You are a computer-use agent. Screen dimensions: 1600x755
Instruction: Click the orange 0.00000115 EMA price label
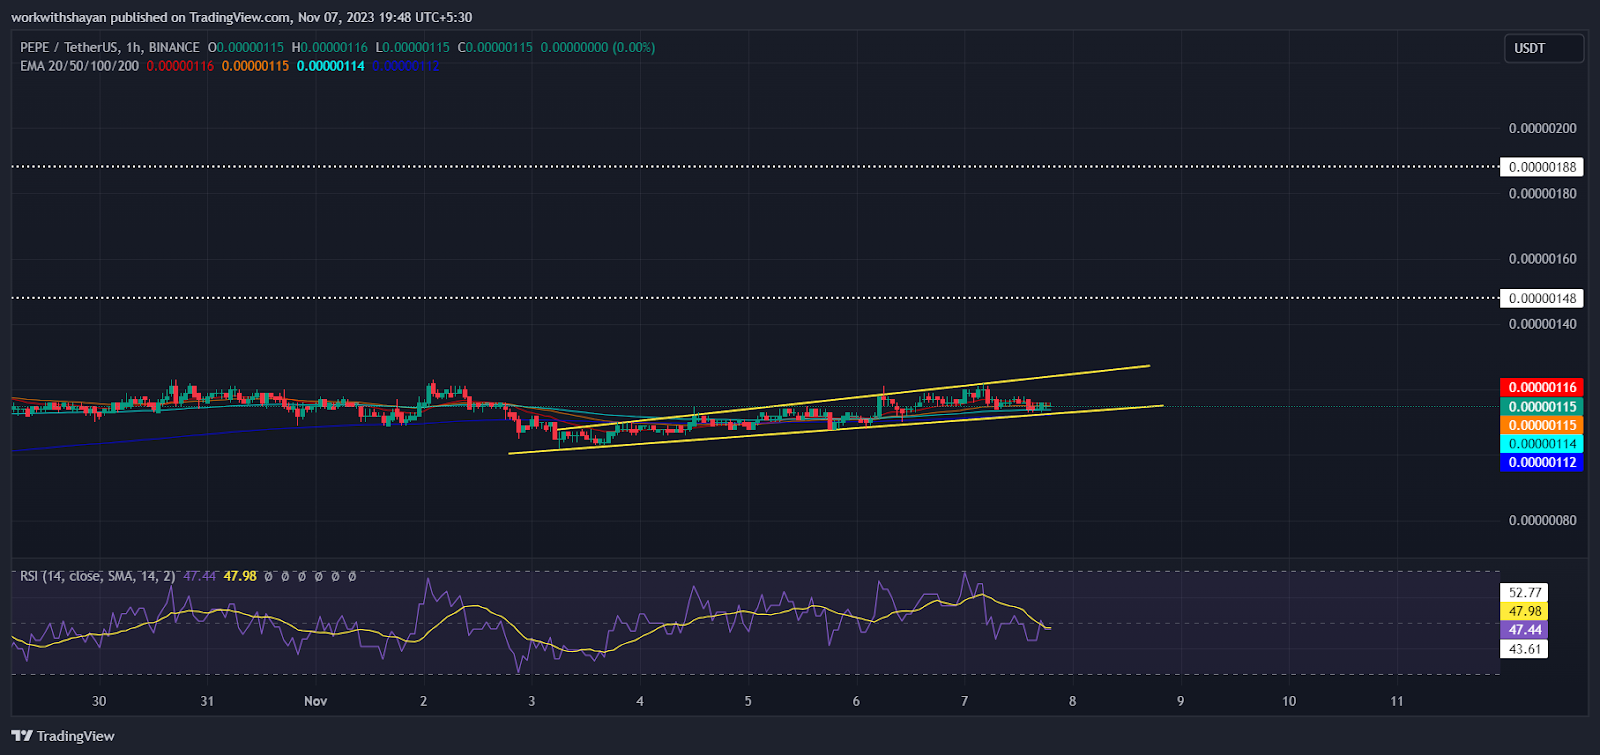coord(1541,425)
